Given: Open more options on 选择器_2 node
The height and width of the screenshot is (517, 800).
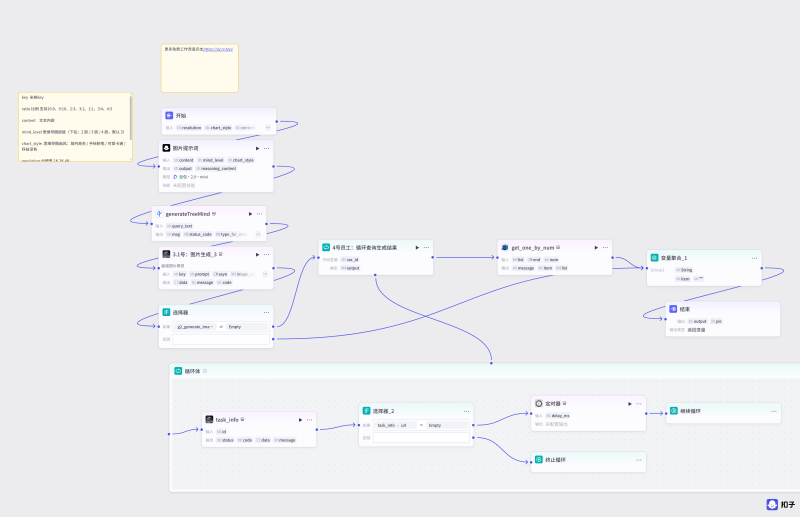Looking at the screenshot, I should [466, 411].
